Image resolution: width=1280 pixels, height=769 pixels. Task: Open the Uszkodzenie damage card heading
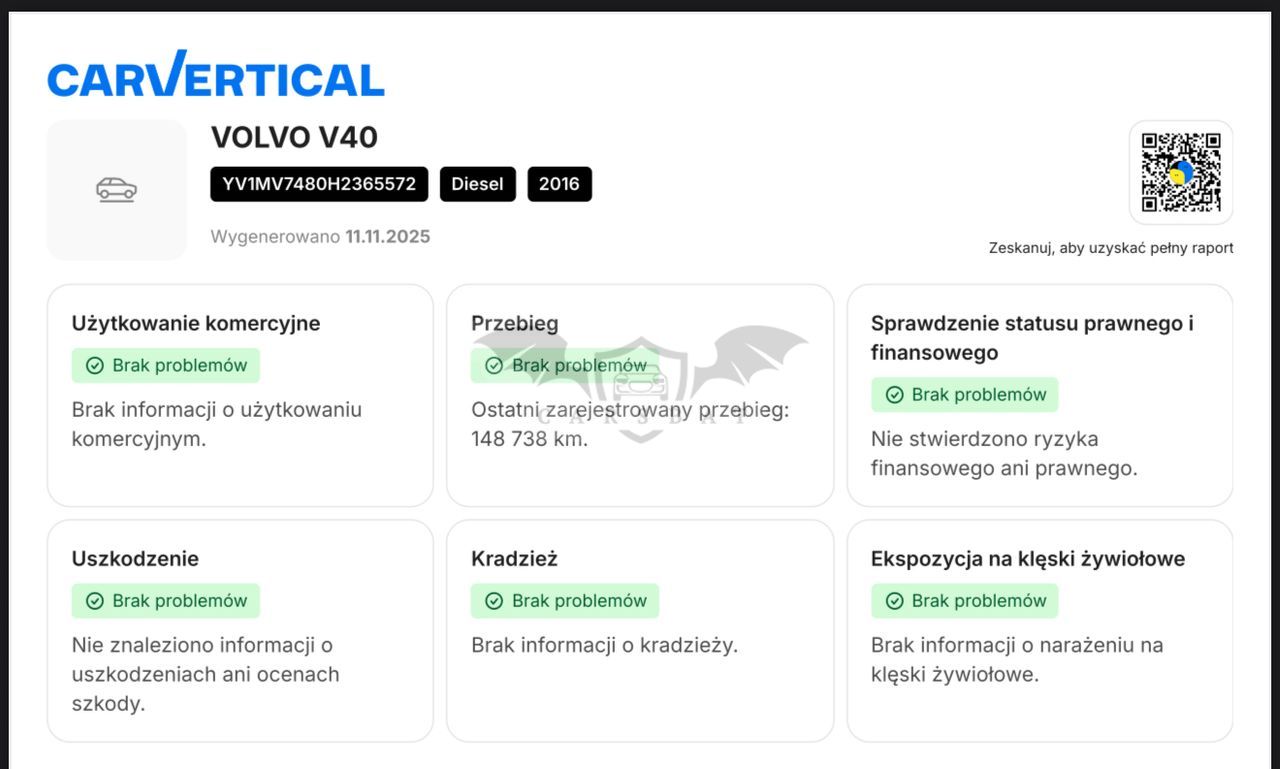[x=135, y=559]
